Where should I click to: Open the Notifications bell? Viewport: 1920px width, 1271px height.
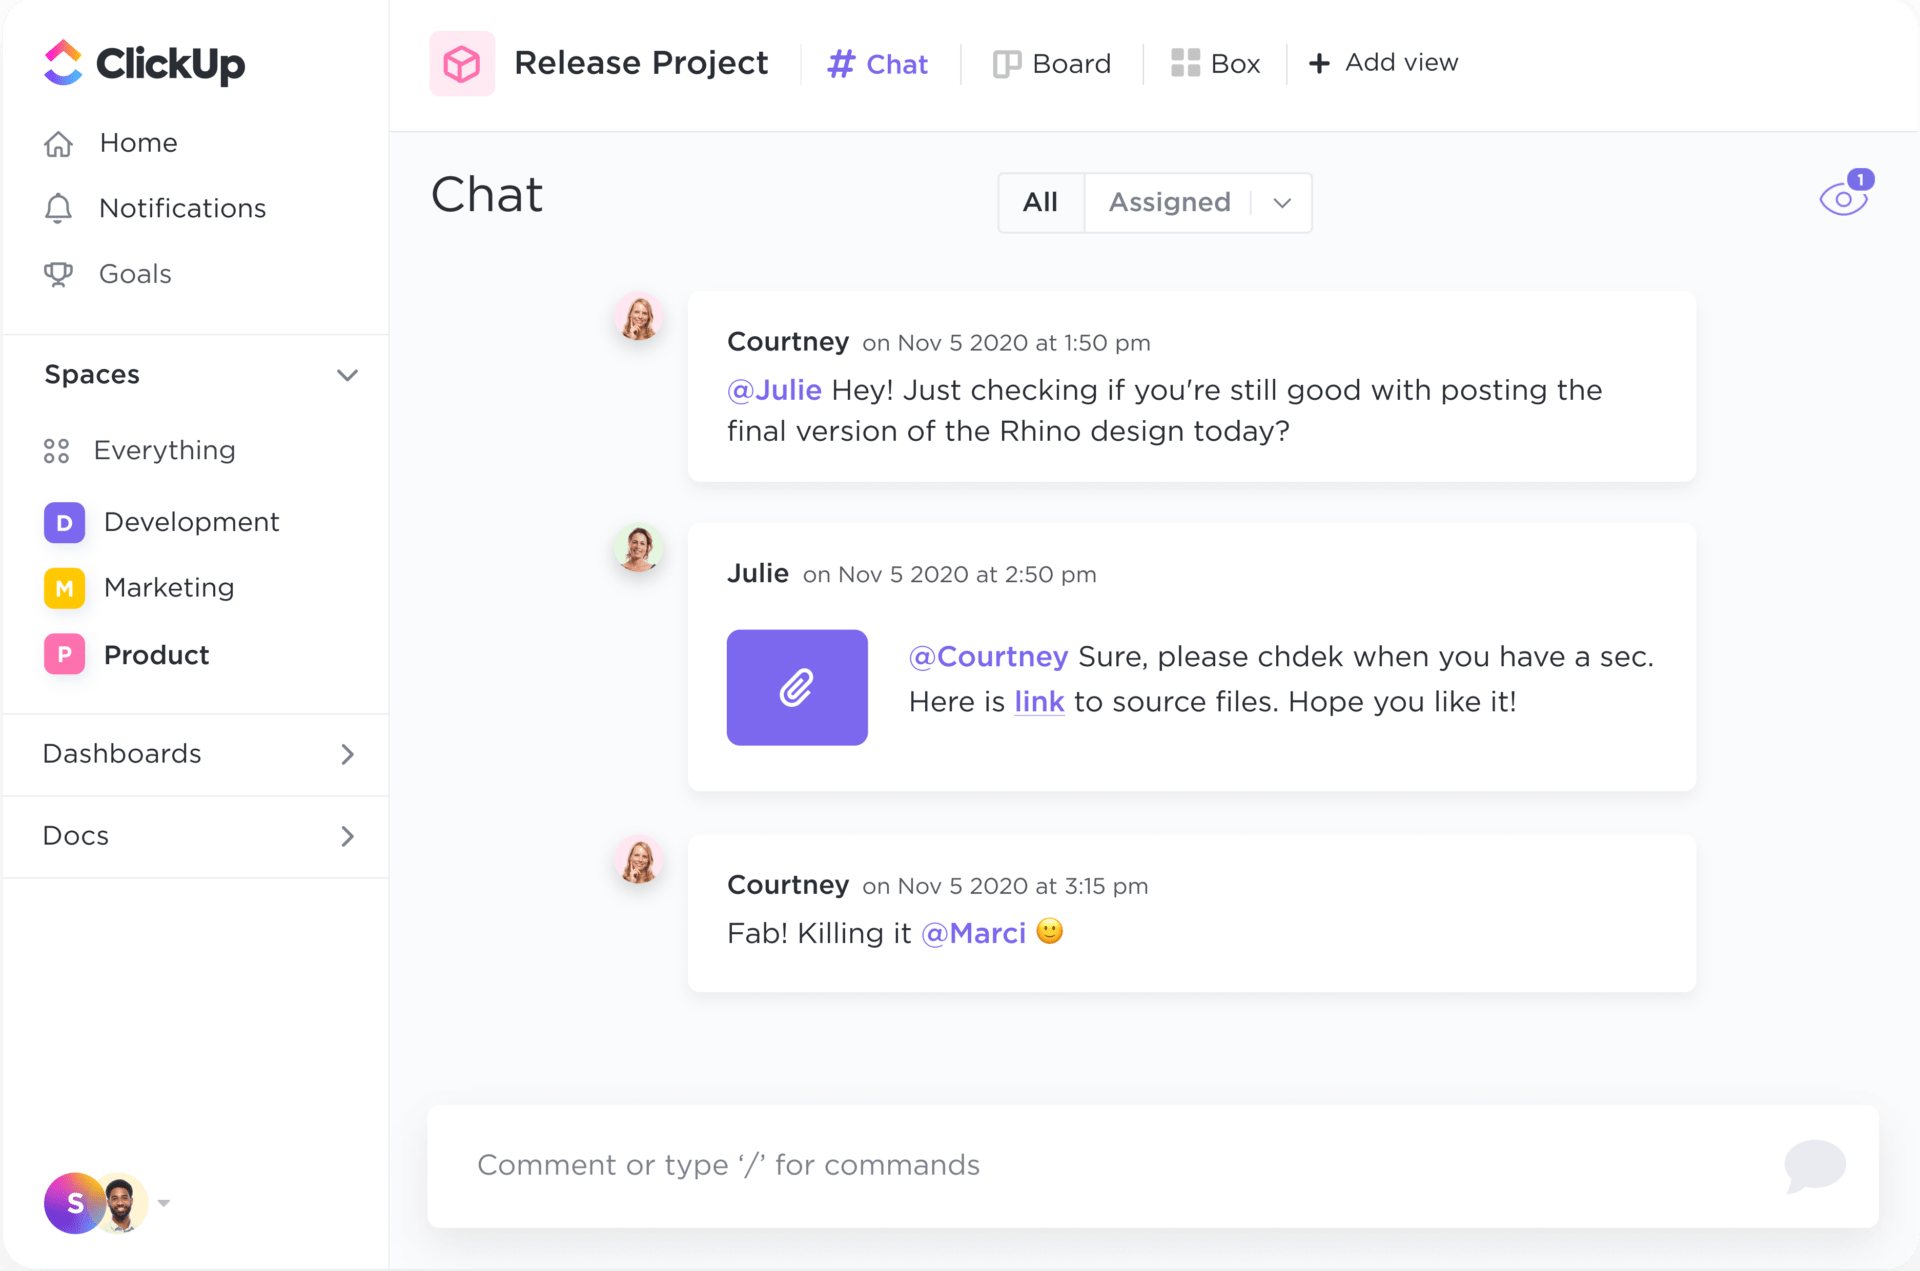[x=58, y=208]
